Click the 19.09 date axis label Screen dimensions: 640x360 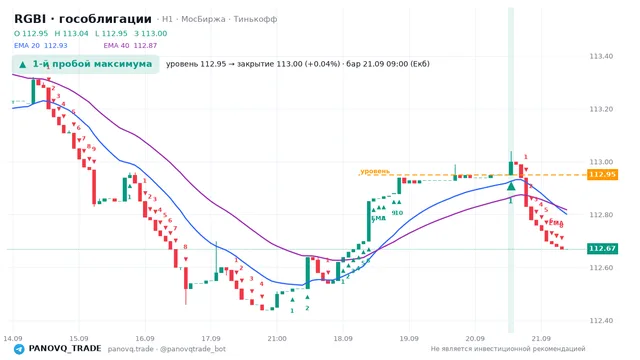(x=409, y=338)
